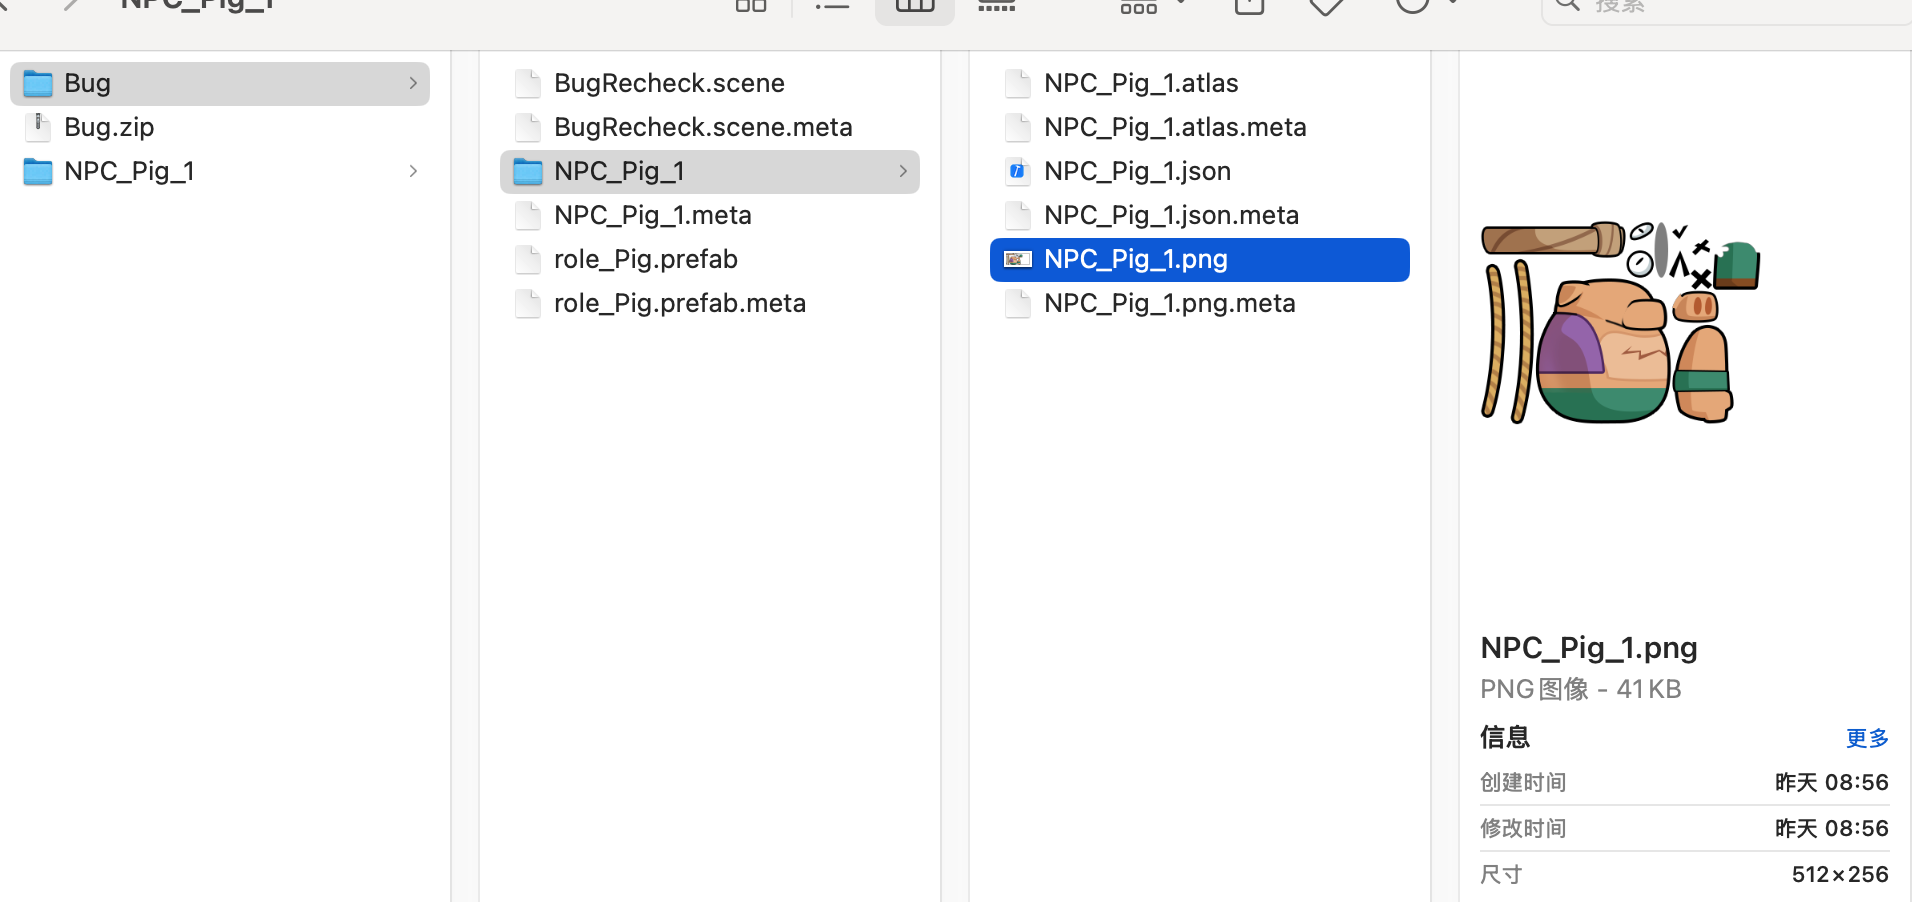Click the 更多 link in info panel
The height and width of the screenshot is (902, 1912).
point(1866,738)
